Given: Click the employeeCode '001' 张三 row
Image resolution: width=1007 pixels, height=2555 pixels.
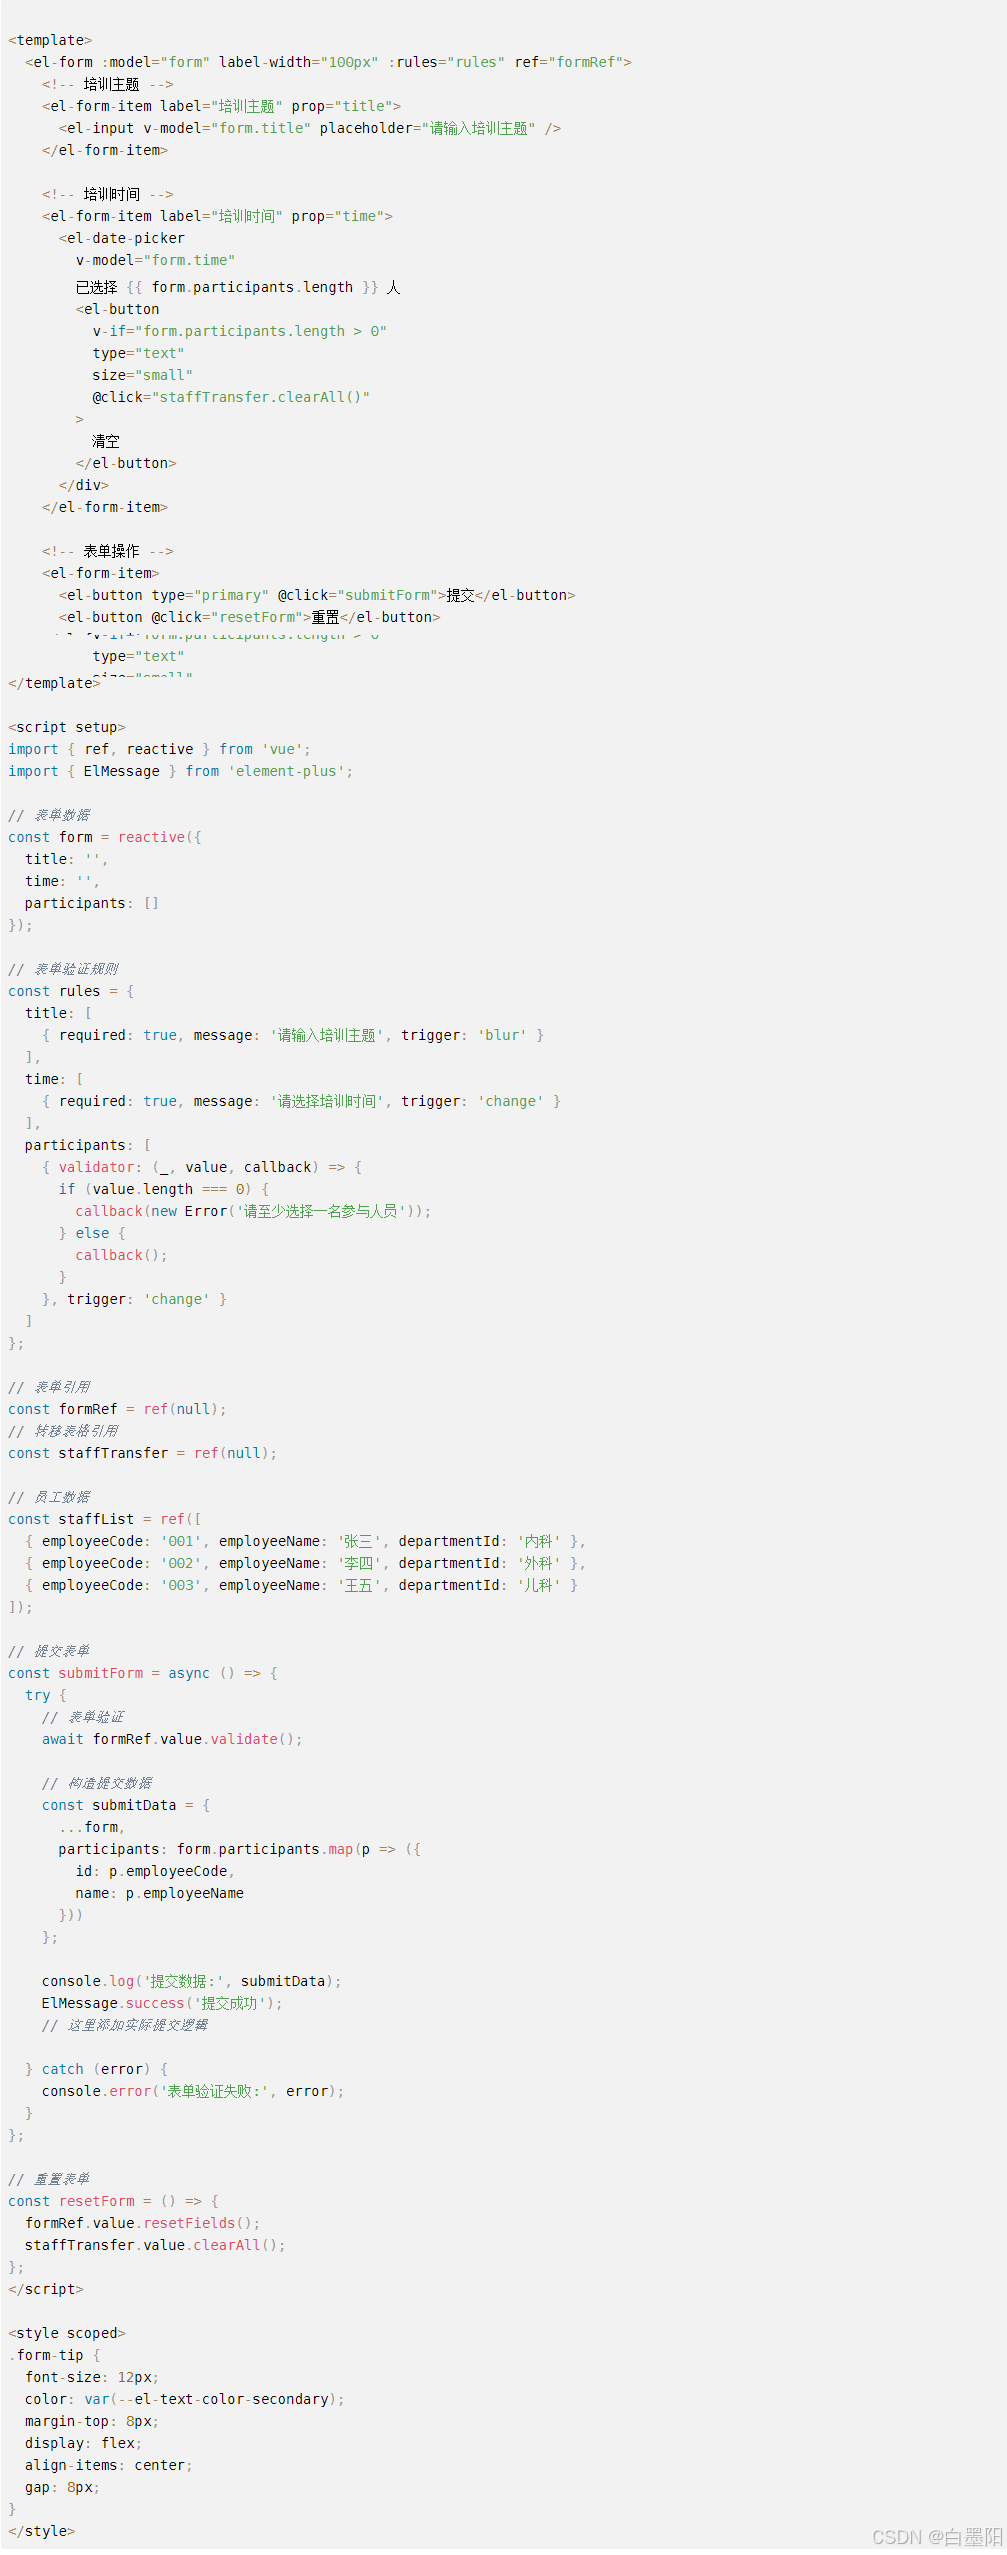Looking at the screenshot, I should pyautogui.click(x=306, y=1541).
